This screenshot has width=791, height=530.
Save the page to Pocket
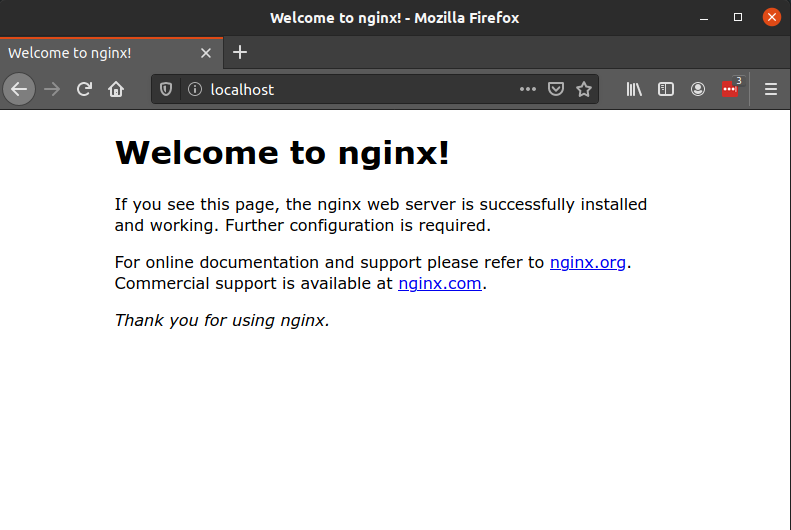tap(556, 89)
